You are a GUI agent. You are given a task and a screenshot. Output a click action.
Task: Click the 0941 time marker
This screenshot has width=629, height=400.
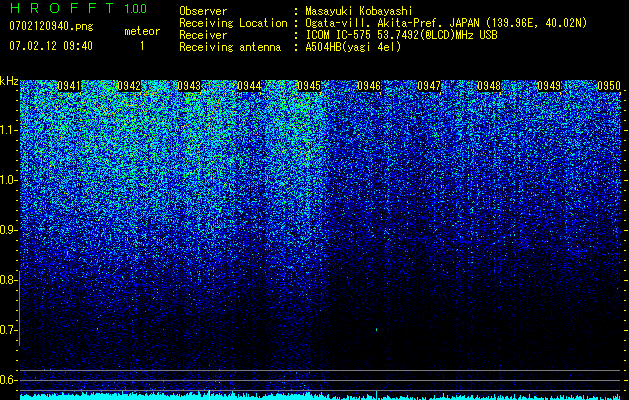point(69,86)
